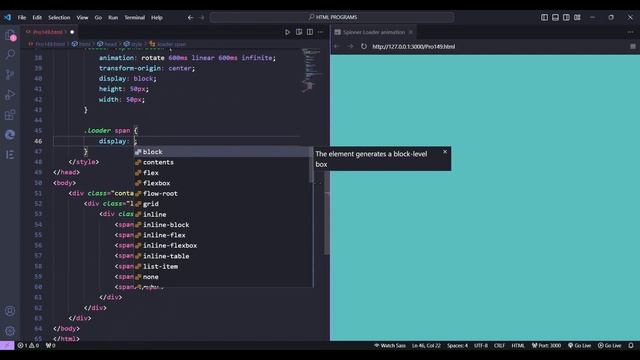Viewport: 640px width, 360px height.
Task: Click the 'Ln 46, Col 22' status entry
Action: (x=426, y=346)
